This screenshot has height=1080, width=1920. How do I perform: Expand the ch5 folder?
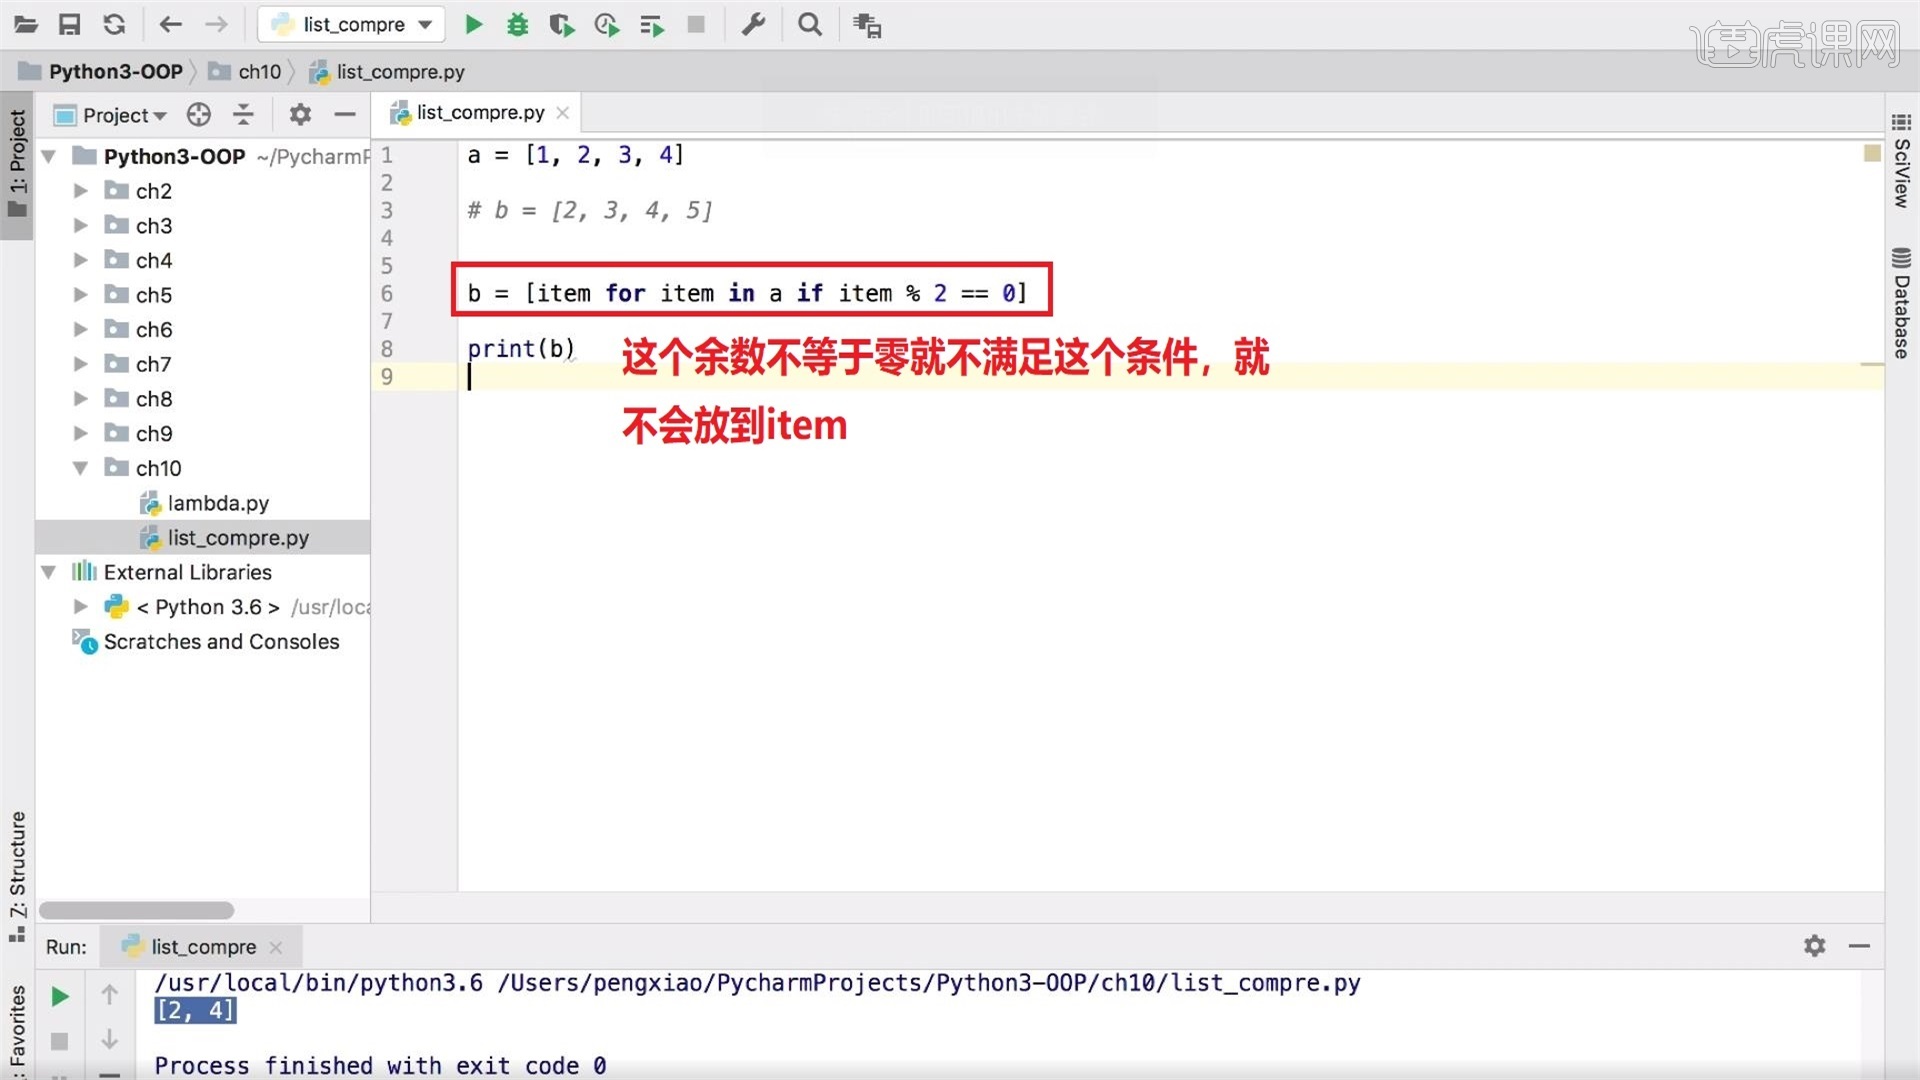tap(81, 295)
